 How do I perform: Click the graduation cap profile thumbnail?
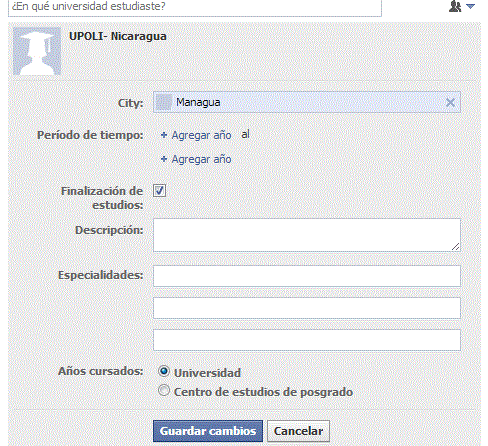pos(37,51)
